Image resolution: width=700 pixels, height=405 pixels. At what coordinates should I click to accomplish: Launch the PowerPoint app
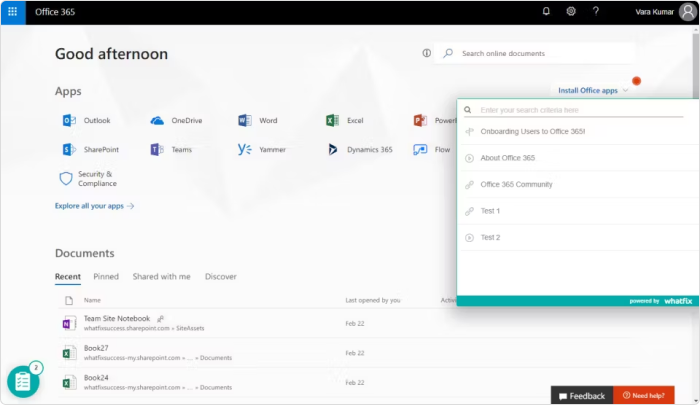click(x=435, y=121)
